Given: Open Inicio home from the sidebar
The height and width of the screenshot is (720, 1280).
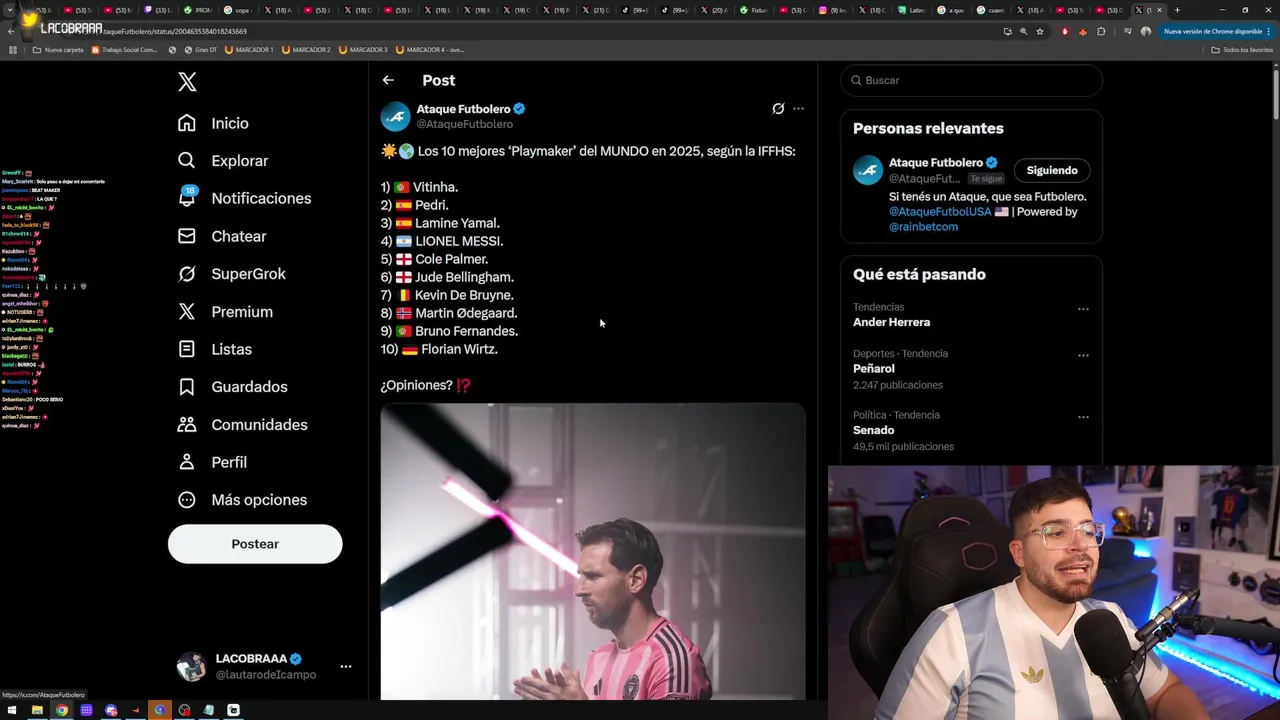Looking at the screenshot, I should pos(213,123).
